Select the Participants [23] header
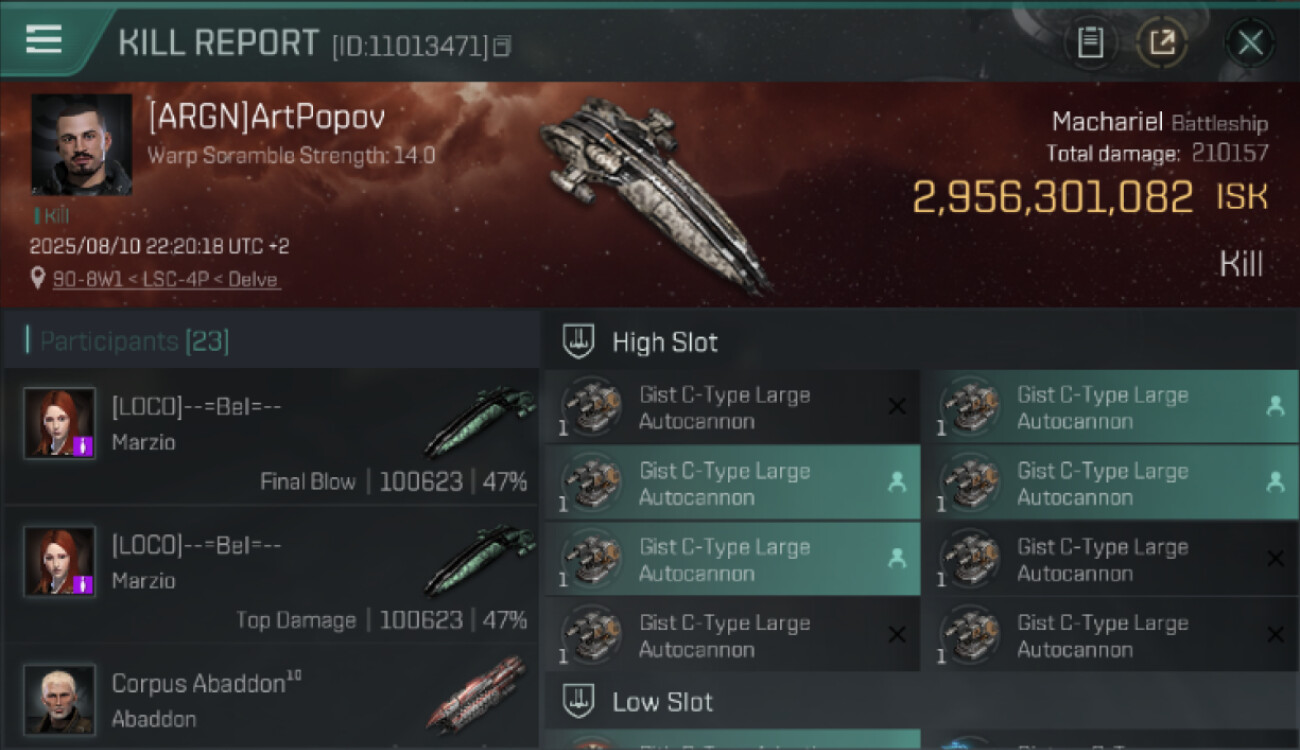The image size is (1300, 750). [134, 342]
